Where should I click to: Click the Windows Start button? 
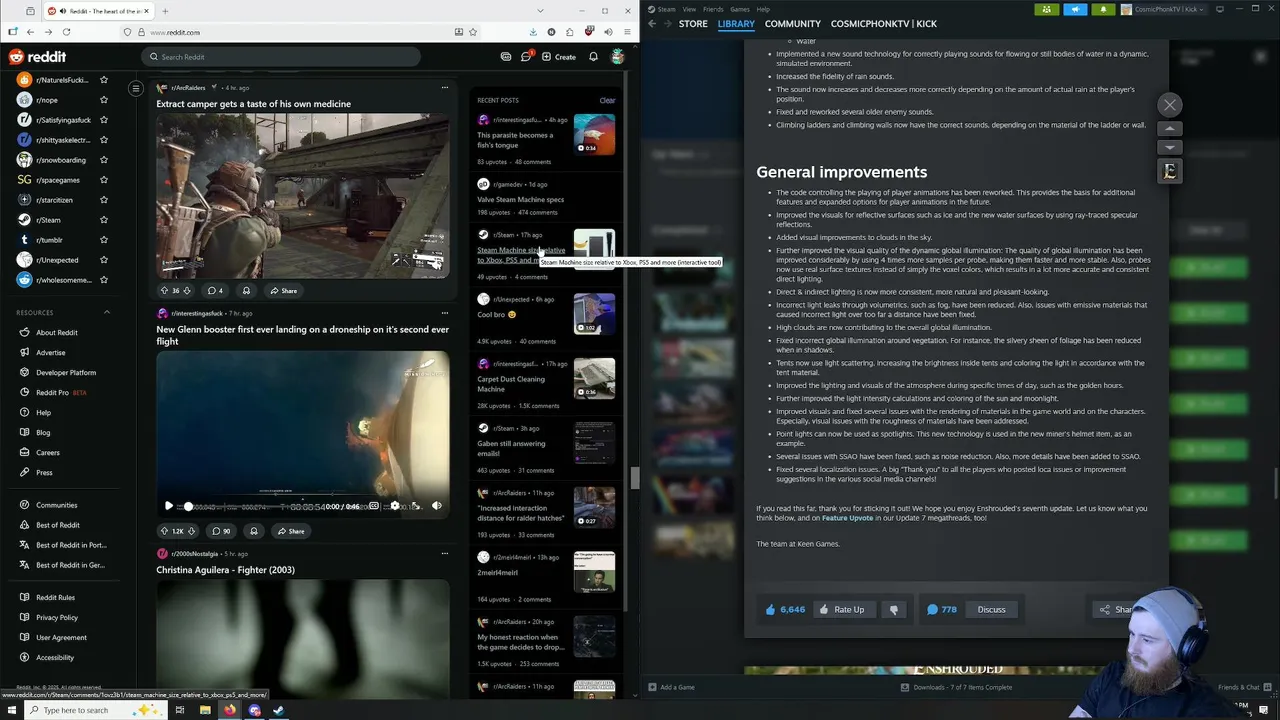(10, 710)
